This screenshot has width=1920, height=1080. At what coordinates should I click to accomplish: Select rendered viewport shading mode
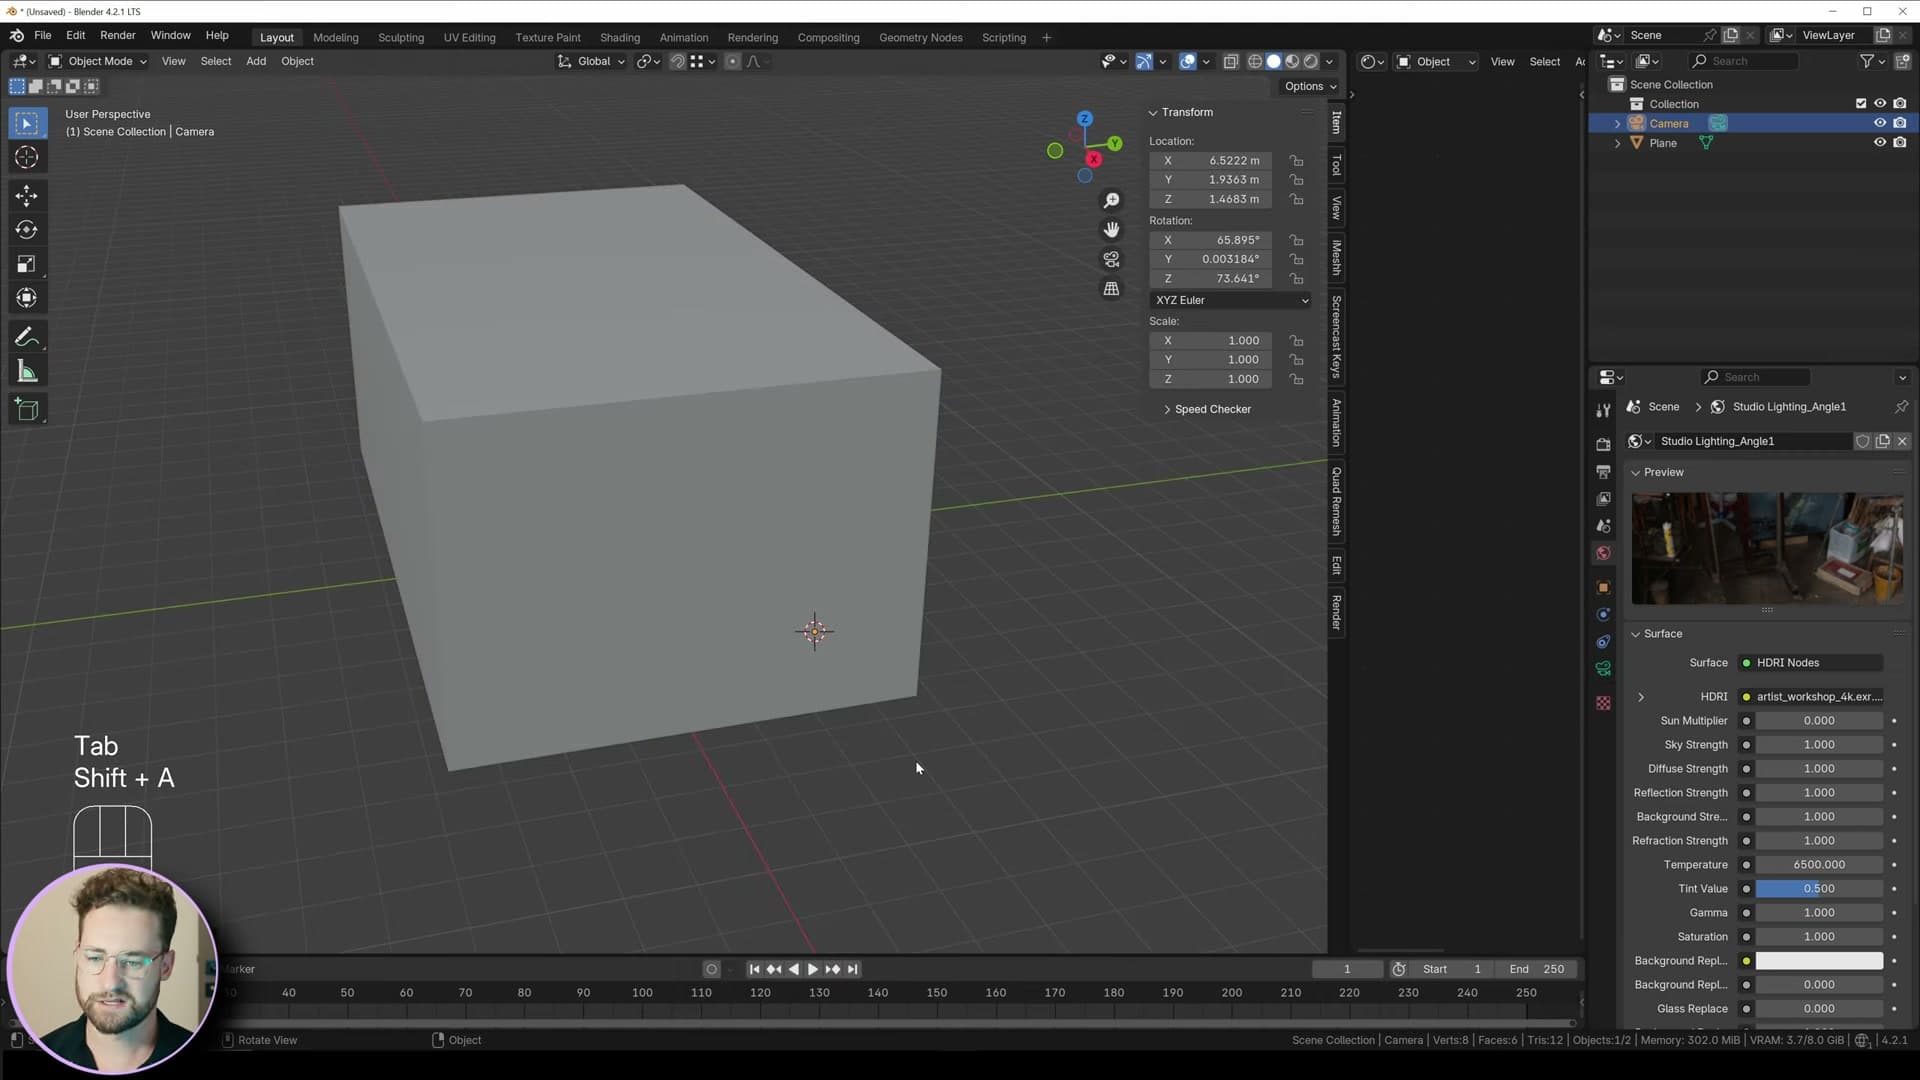click(x=1311, y=62)
